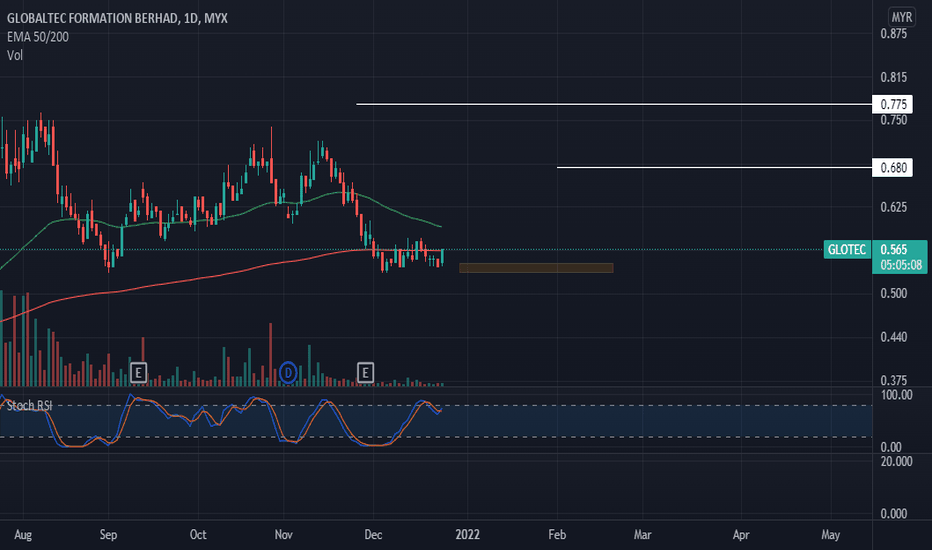932x550 pixels.
Task: Click the 0.775 price line label
Action: tap(893, 105)
